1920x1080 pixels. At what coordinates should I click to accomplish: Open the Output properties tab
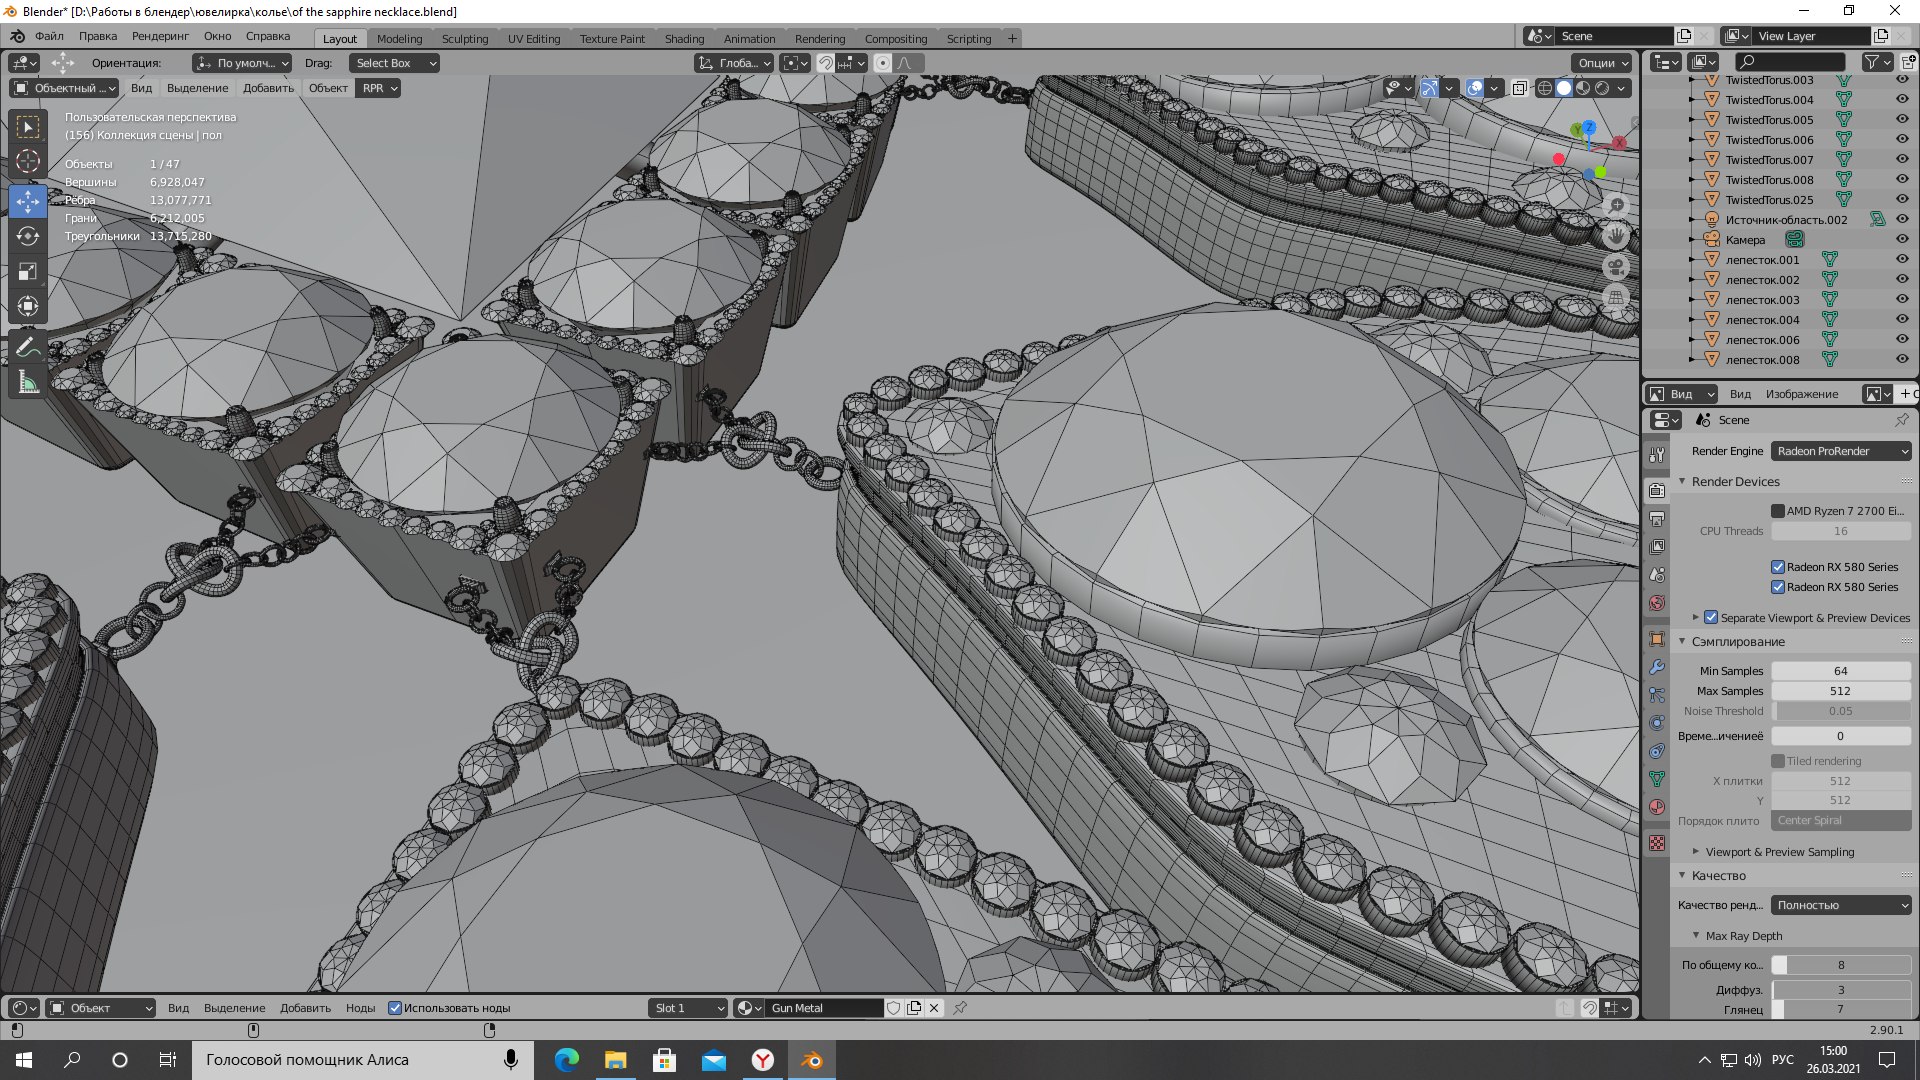[x=1657, y=519]
